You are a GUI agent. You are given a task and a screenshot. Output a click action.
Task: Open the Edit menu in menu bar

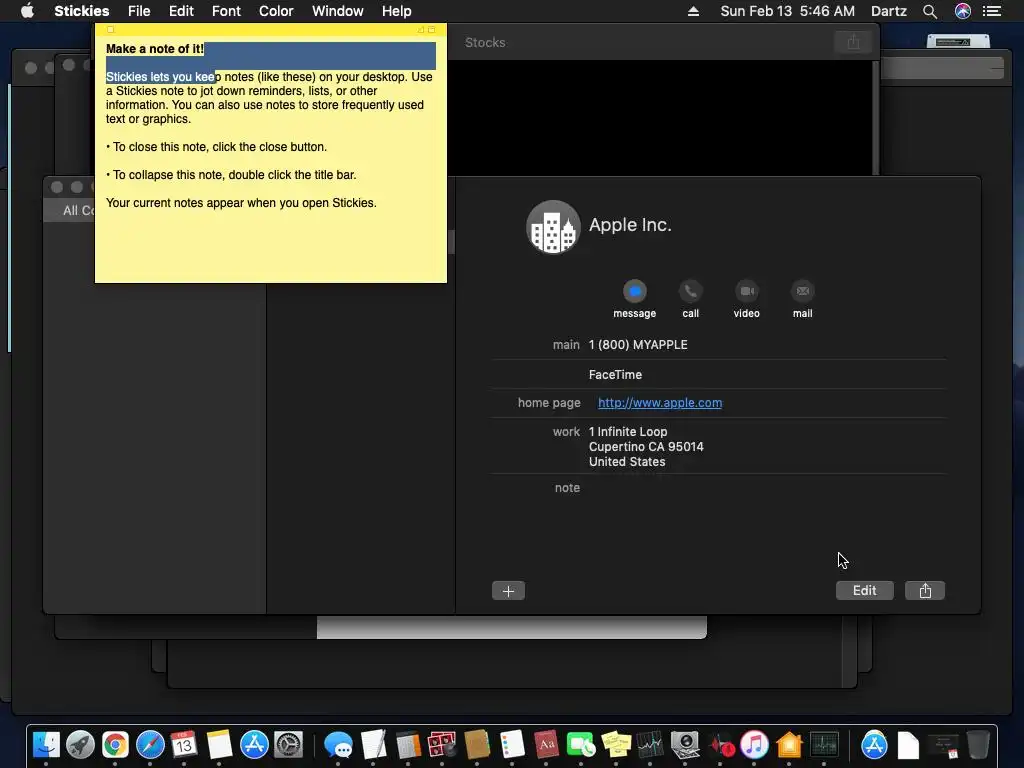(x=182, y=11)
